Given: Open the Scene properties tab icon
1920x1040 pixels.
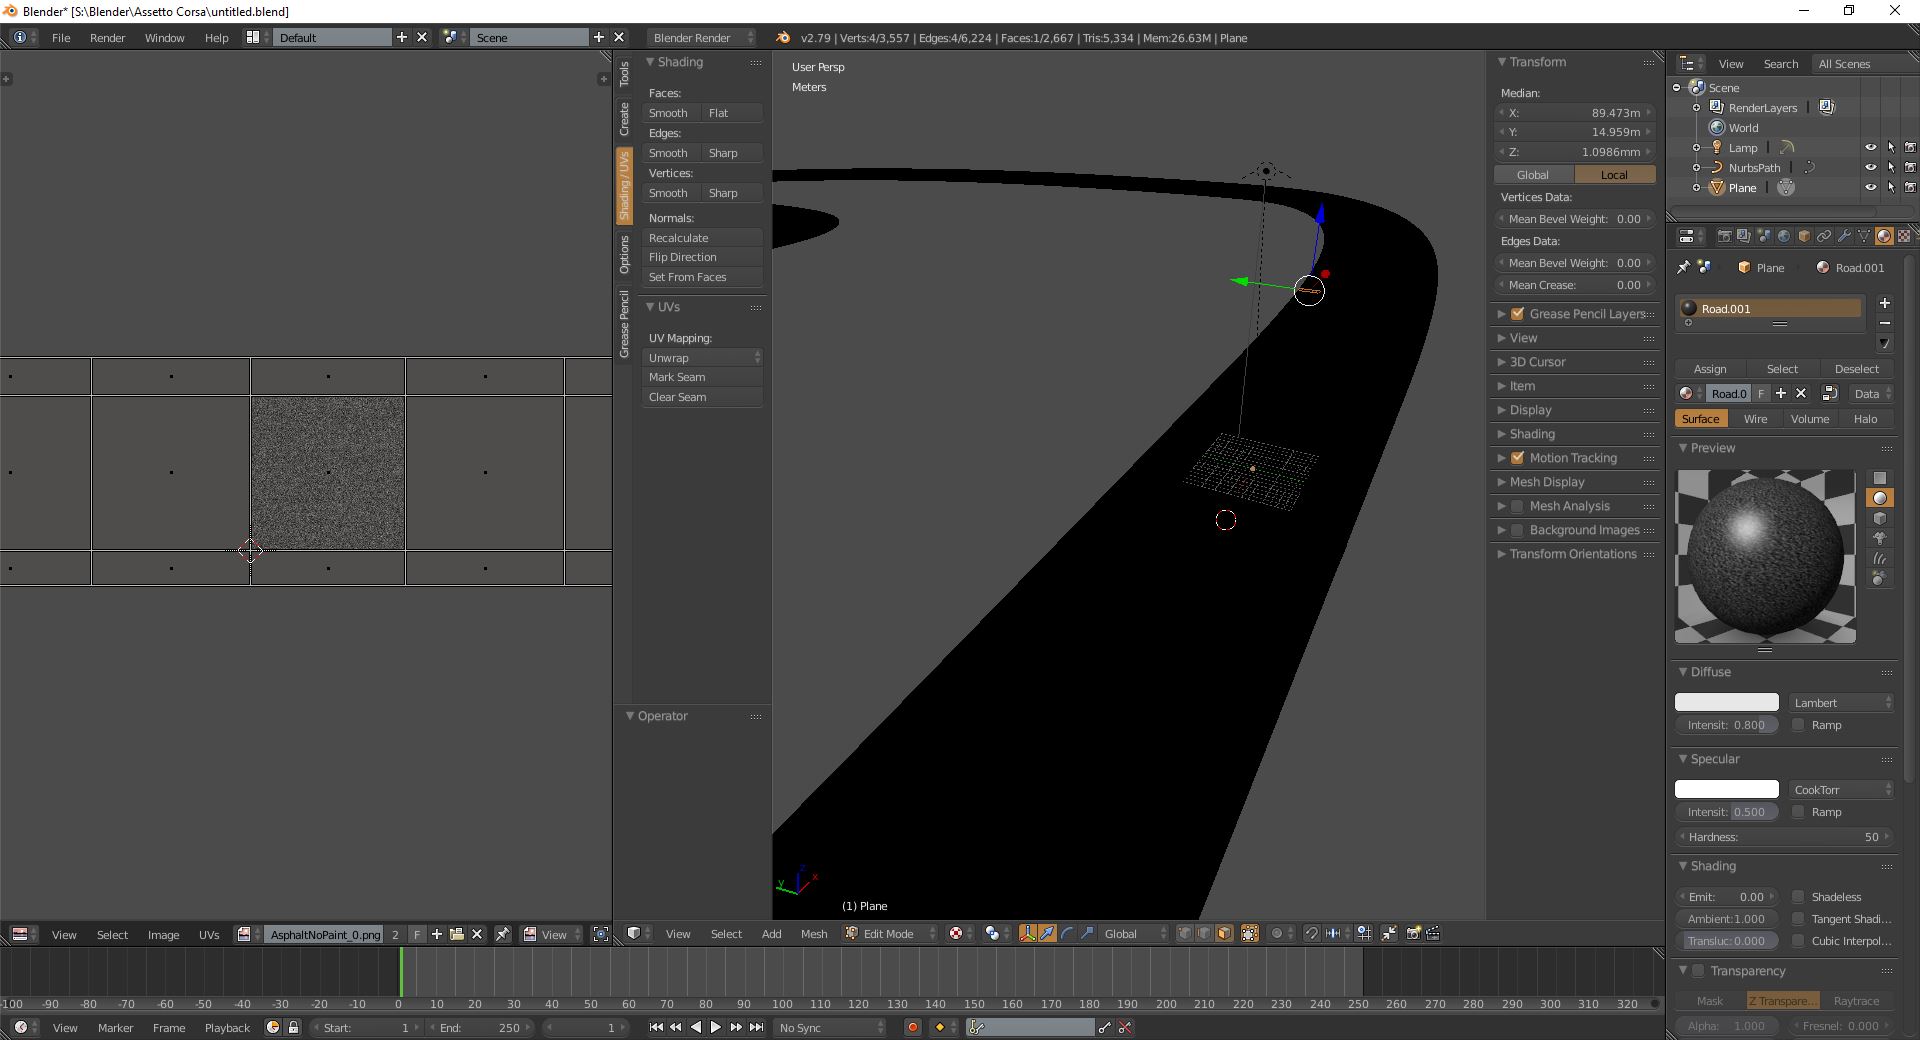Looking at the screenshot, I should (1764, 237).
